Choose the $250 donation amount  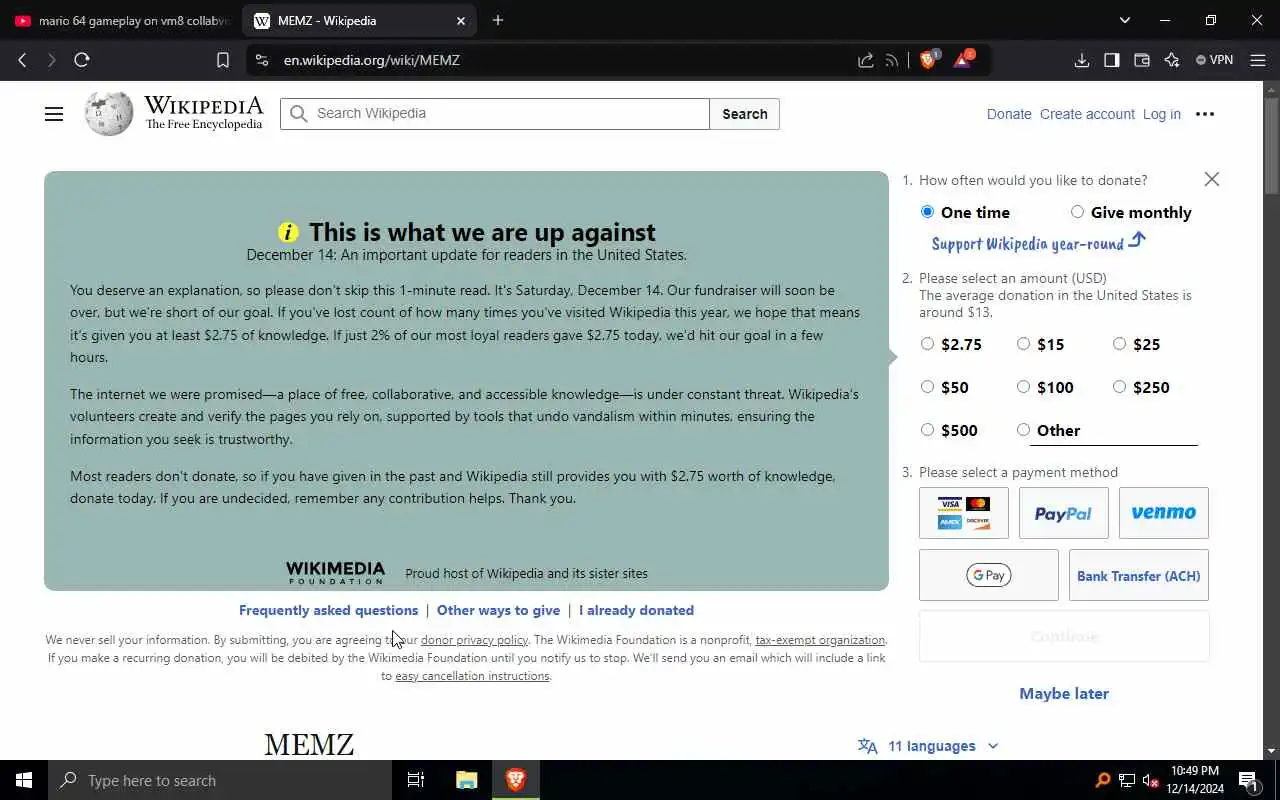tap(1119, 387)
